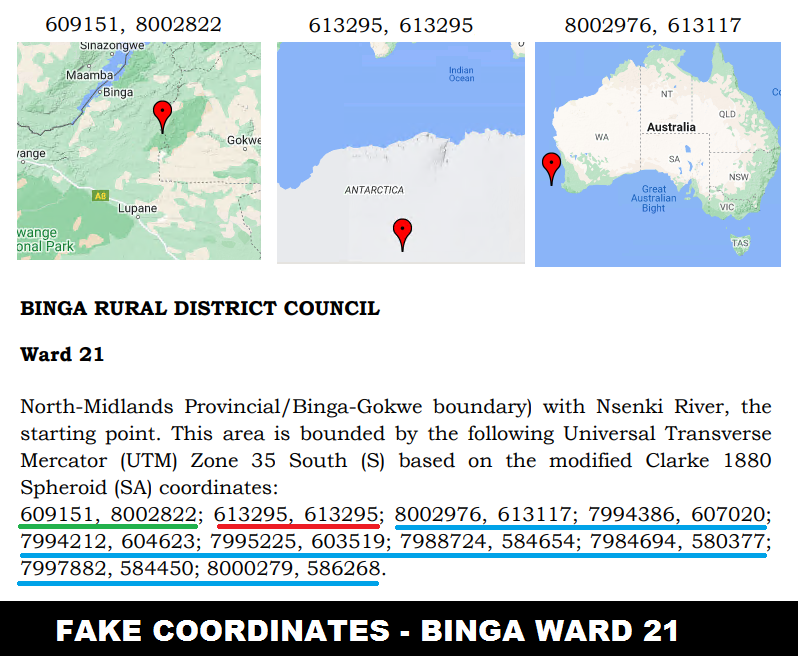Click coordinate '7994386, 607020'
Screen dimensions: 798x656
[x=677, y=515]
